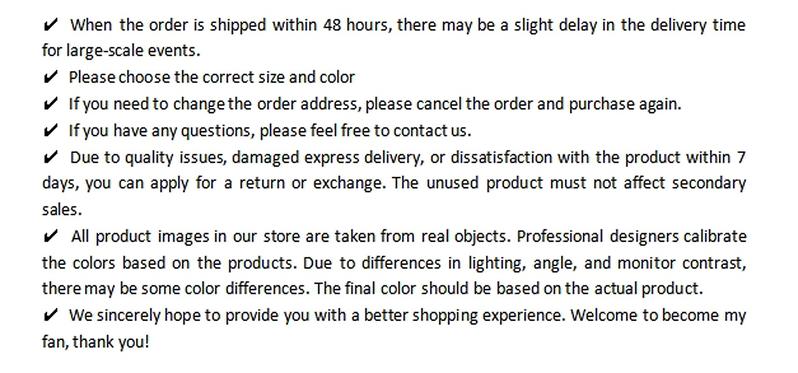The image size is (798, 373).
Task: Click the phrase 'return or exchange'
Action: click(312, 183)
